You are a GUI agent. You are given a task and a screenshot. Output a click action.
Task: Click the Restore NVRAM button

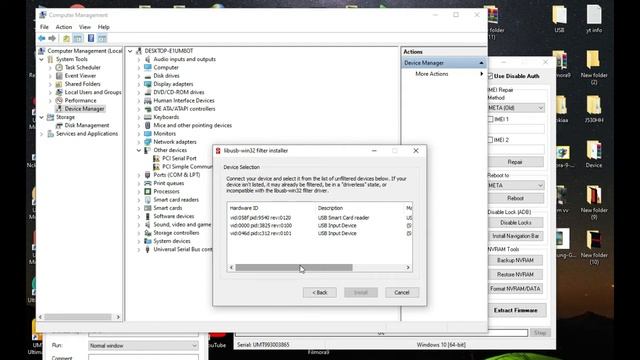(516, 275)
